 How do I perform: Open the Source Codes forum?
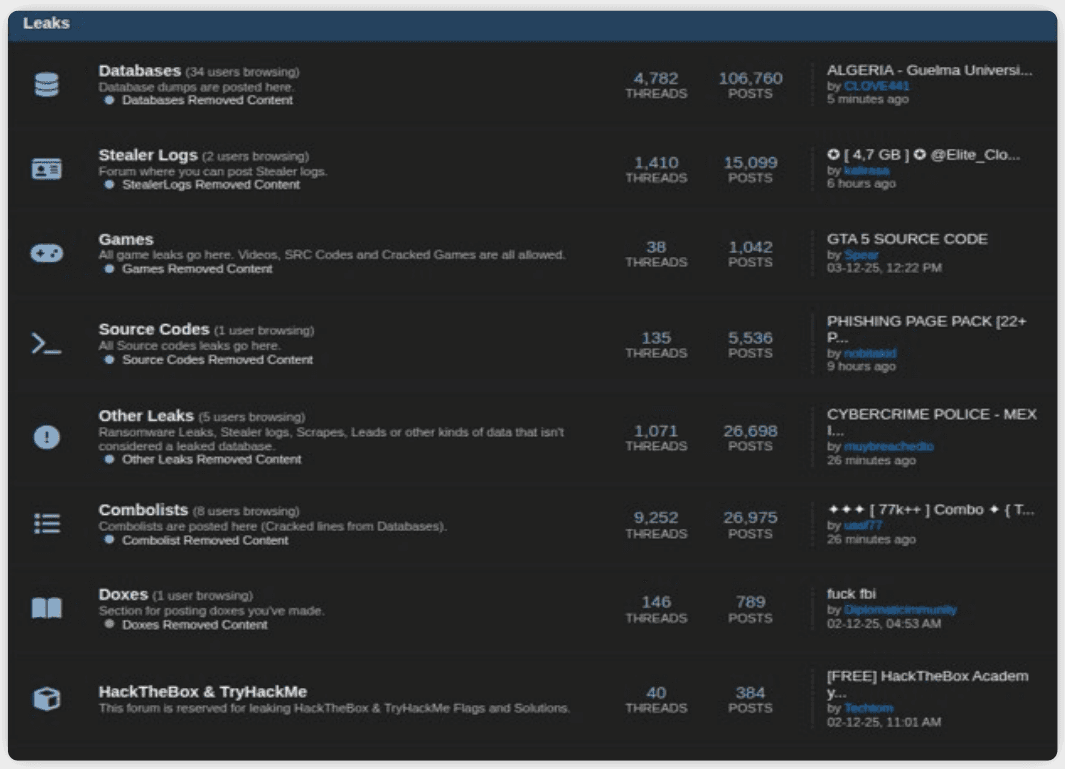(x=154, y=329)
